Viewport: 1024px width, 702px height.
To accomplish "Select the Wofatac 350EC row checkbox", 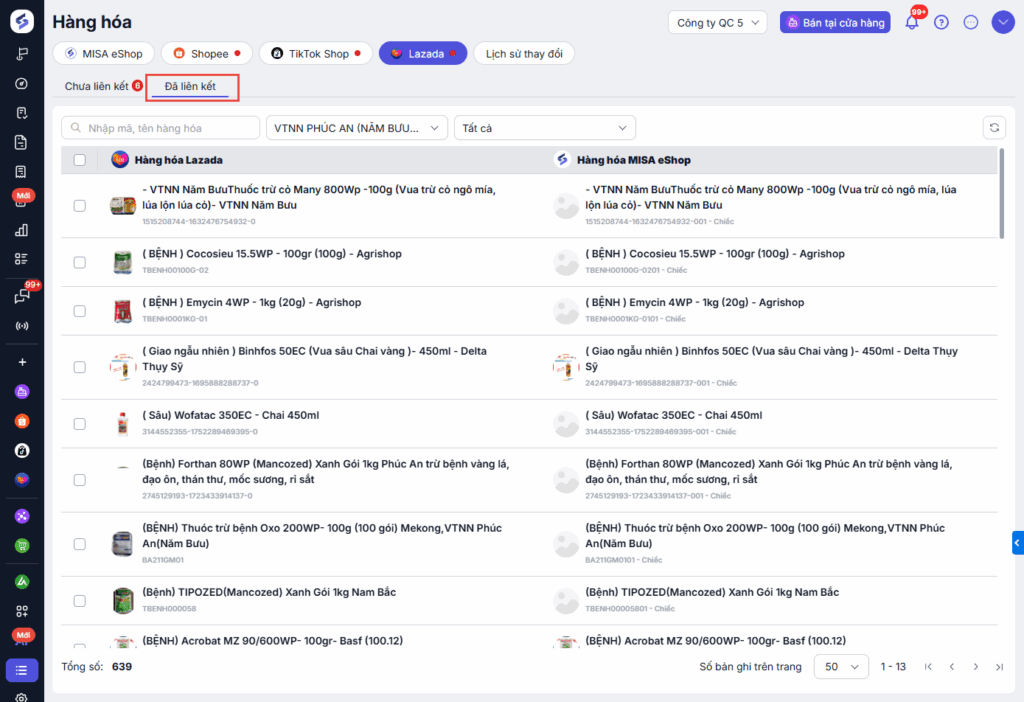I will [x=80, y=423].
